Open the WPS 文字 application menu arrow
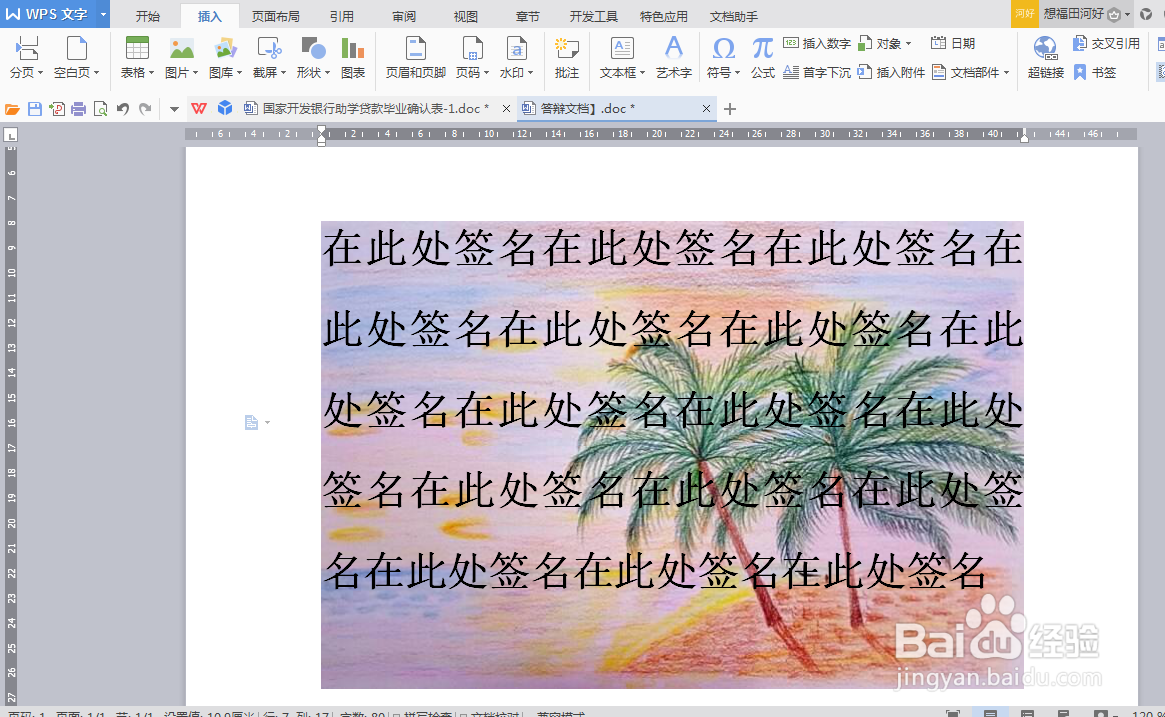 tap(103, 14)
